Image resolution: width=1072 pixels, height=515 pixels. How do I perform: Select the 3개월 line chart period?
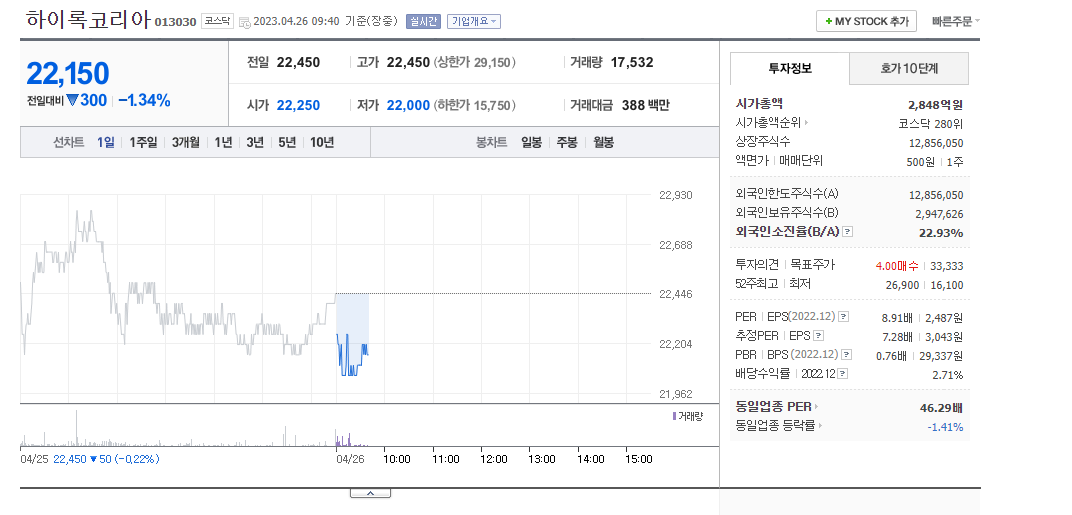pos(186,142)
